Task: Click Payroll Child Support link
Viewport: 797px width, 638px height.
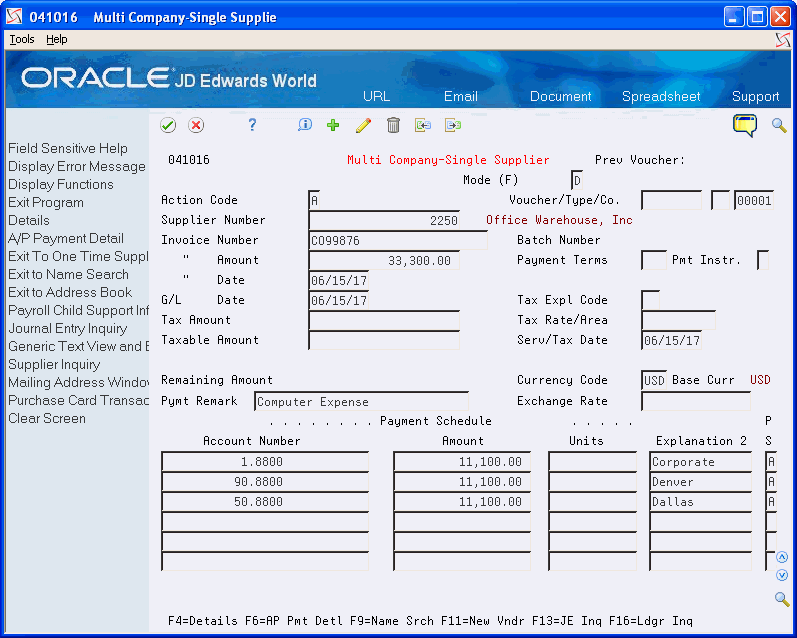Action: pos(78,310)
